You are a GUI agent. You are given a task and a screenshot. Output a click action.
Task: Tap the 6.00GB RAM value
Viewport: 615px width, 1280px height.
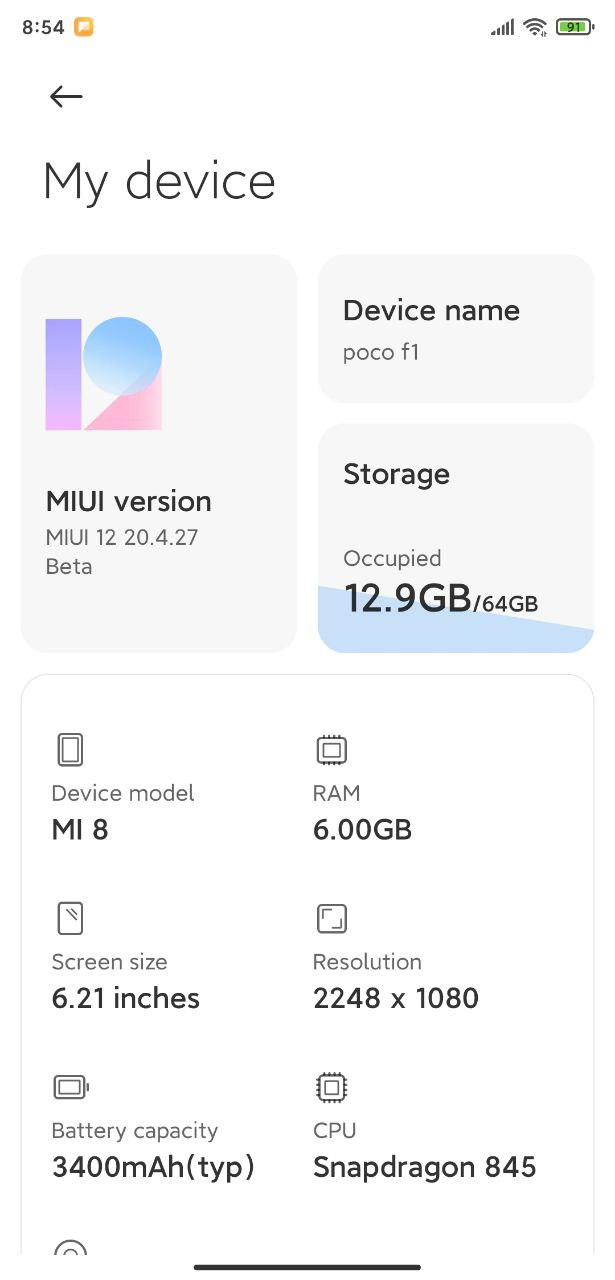362,830
